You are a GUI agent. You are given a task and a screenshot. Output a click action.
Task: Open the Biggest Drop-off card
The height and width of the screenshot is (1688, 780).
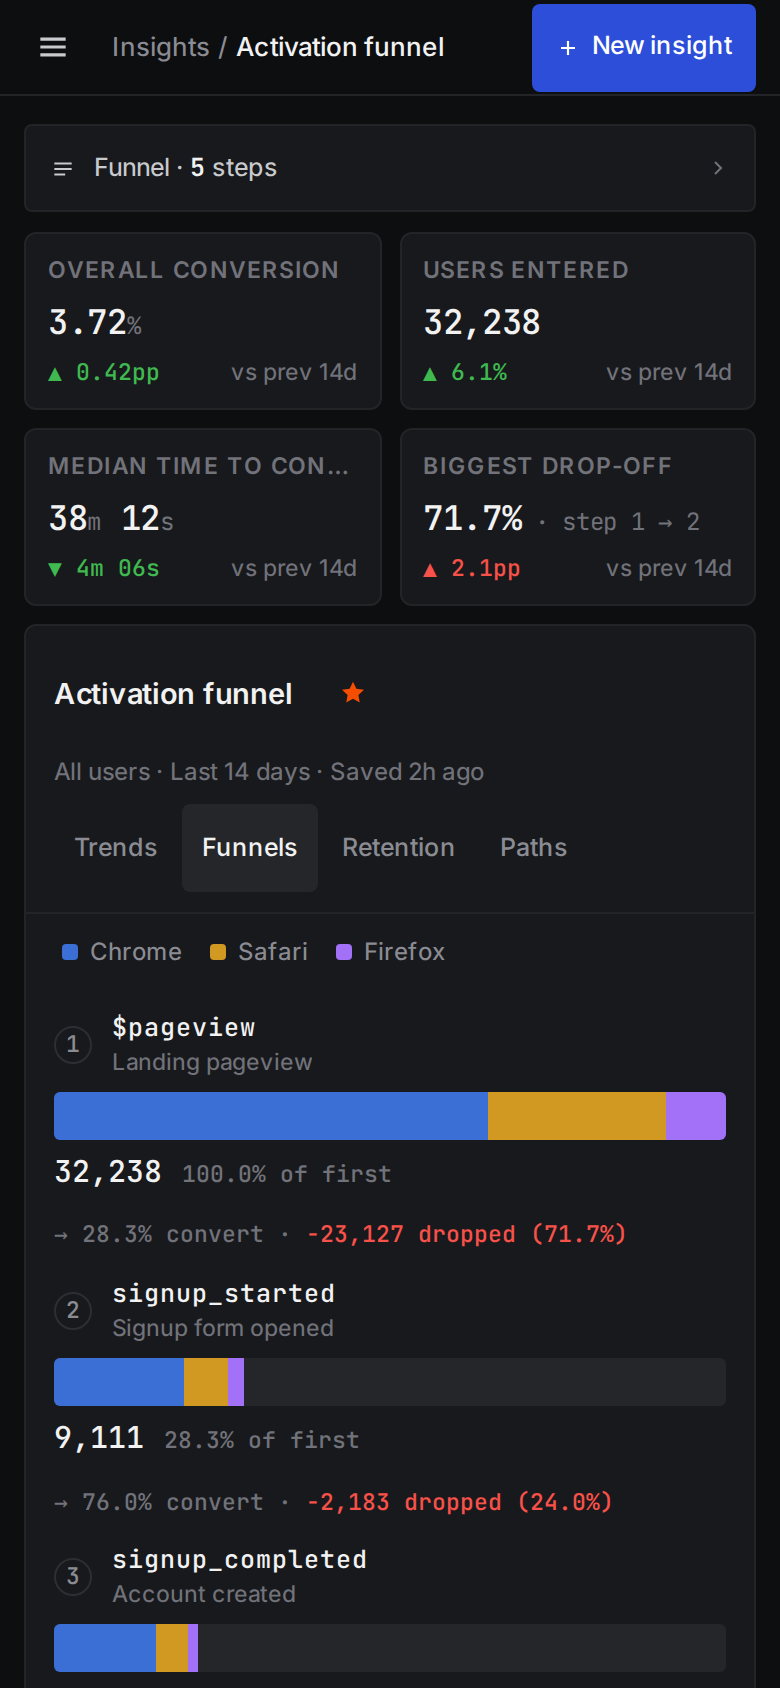coord(578,517)
